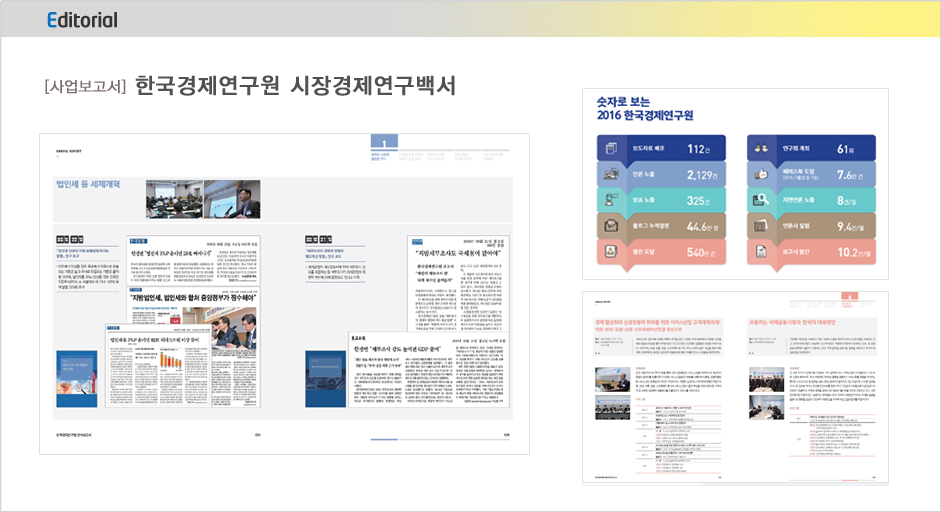Click the stacked documents icon beside 112건

click(611, 148)
